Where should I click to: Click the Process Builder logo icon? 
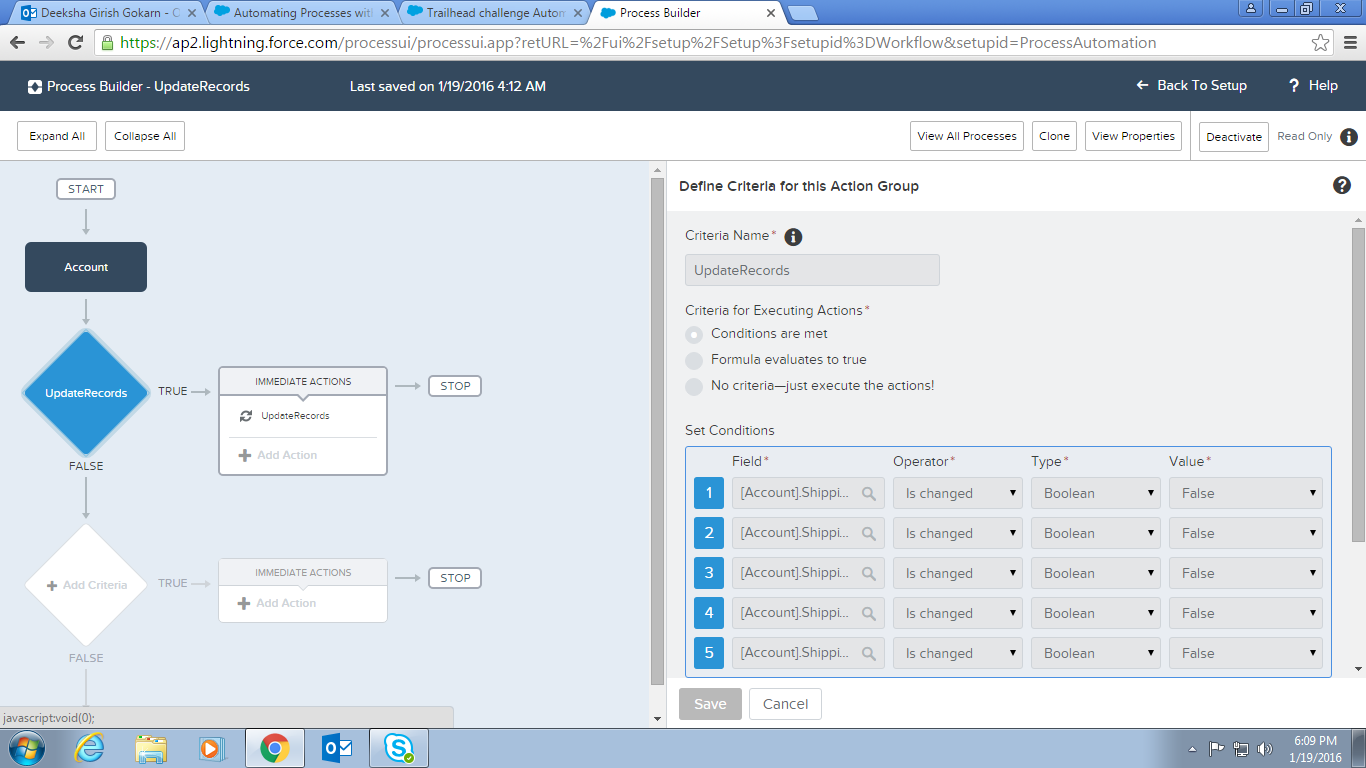[x=35, y=86]
